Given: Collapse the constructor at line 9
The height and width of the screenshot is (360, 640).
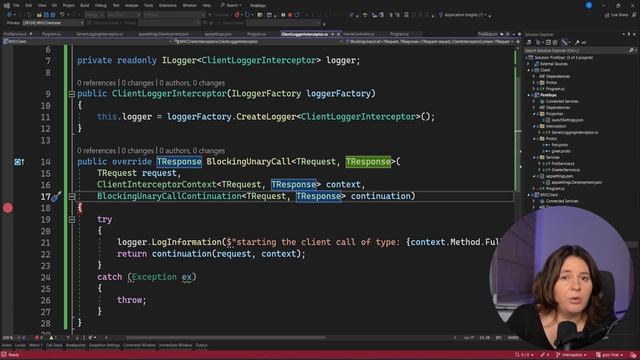Looking at the screenshot, I should coord(71,94).
